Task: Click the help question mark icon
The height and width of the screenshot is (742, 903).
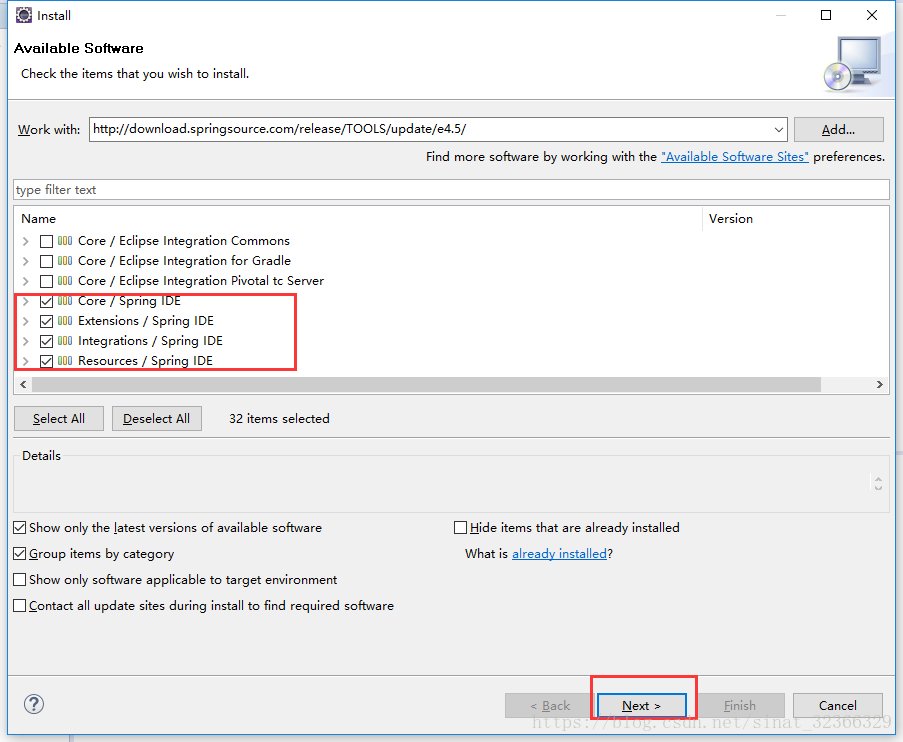Action: pos(33,704)
